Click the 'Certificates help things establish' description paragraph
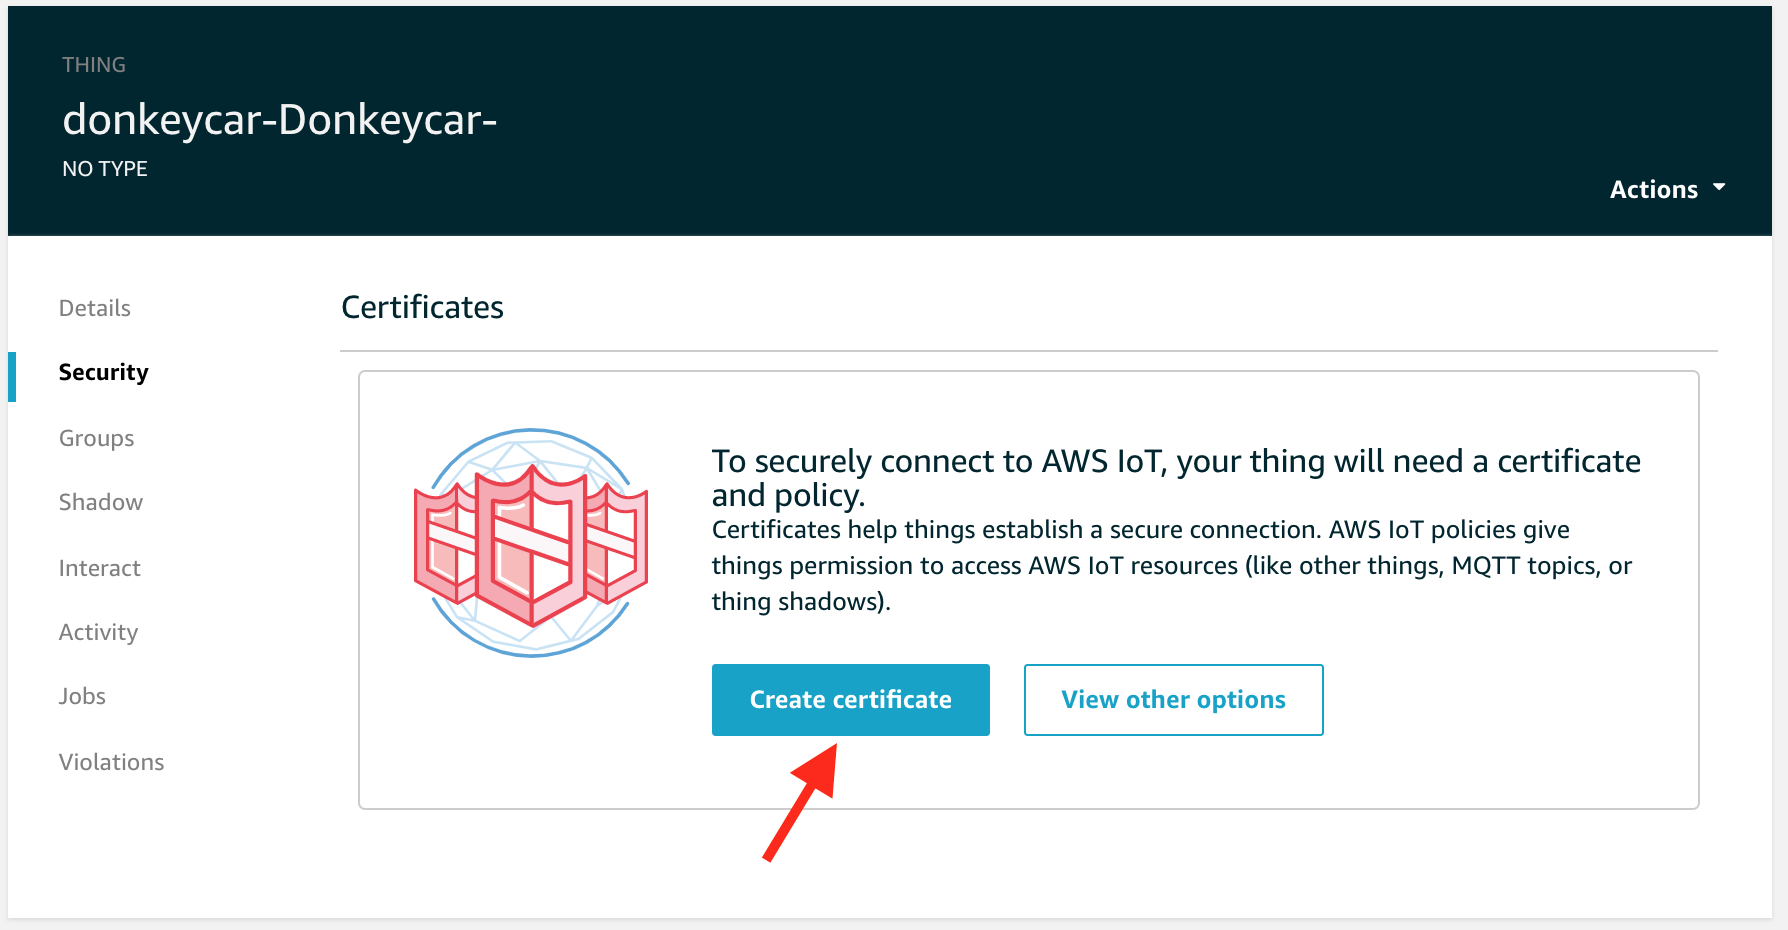This screenshot has height=930, width=1788. coord(1171,566)
